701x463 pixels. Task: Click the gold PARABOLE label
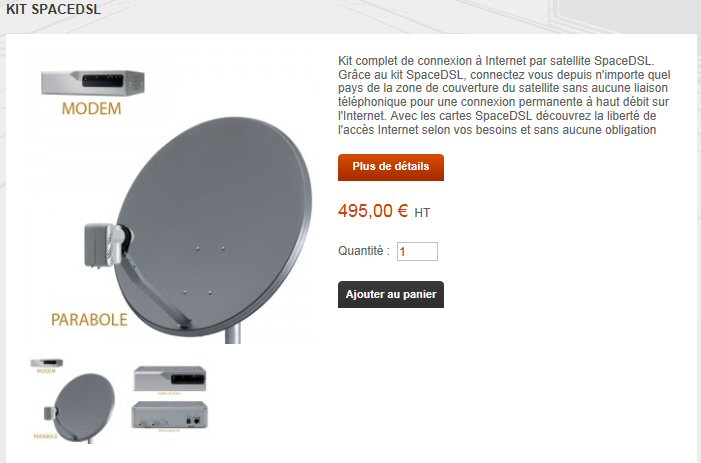[x=89, y=320]
